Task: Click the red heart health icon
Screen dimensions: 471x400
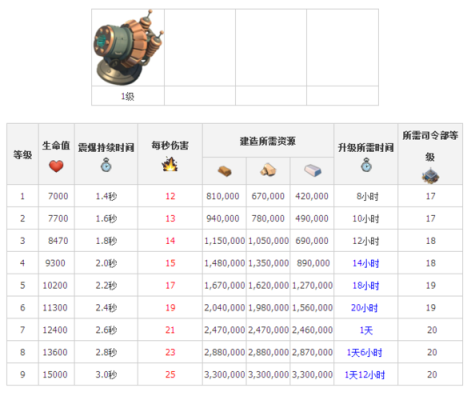Action: (56, 166)
